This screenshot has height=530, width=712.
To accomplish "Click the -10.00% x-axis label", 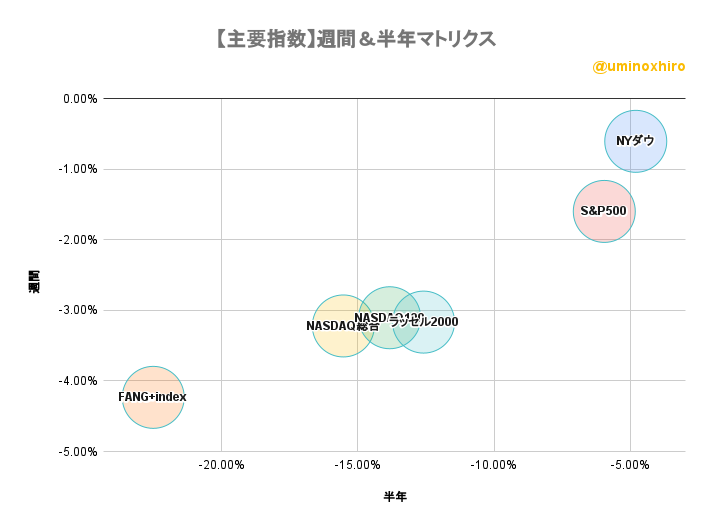I will click(494, 465).
